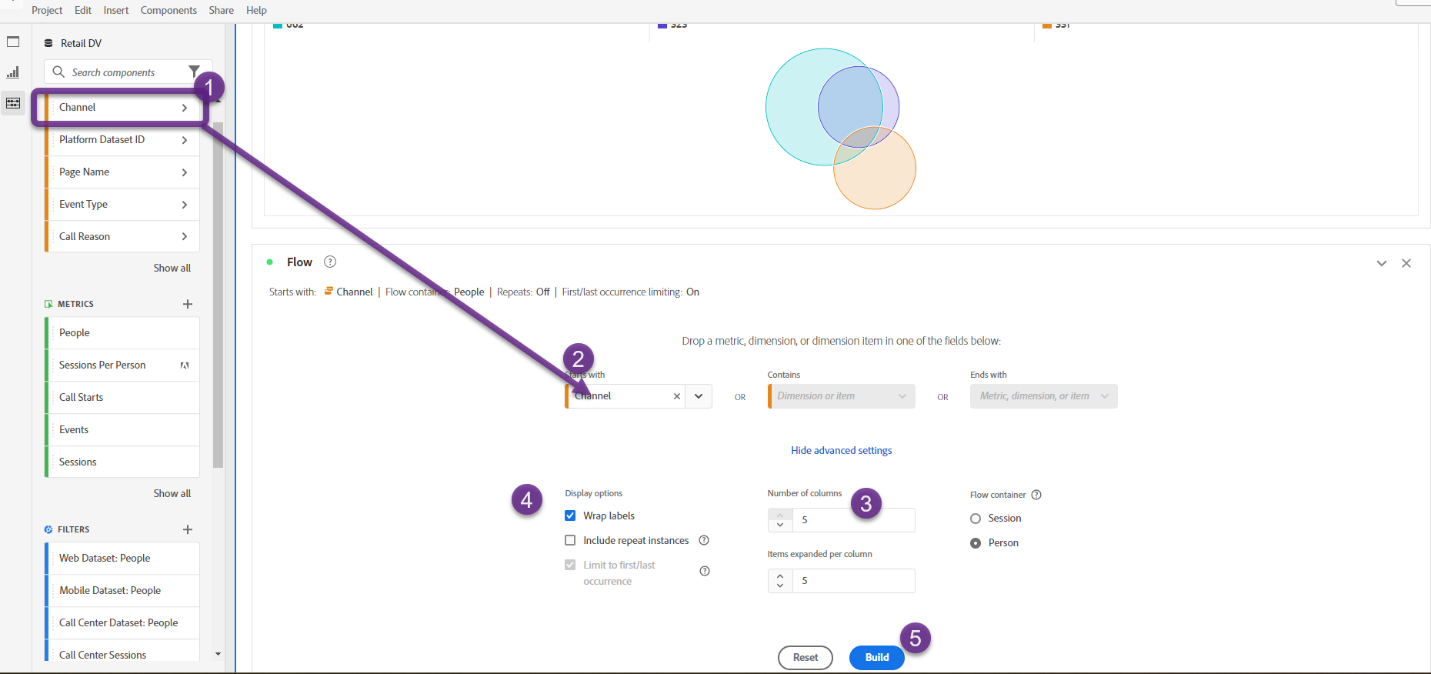Open help for Include repeat instances
The image size is (1431, 674).
(x=704, y=540)
